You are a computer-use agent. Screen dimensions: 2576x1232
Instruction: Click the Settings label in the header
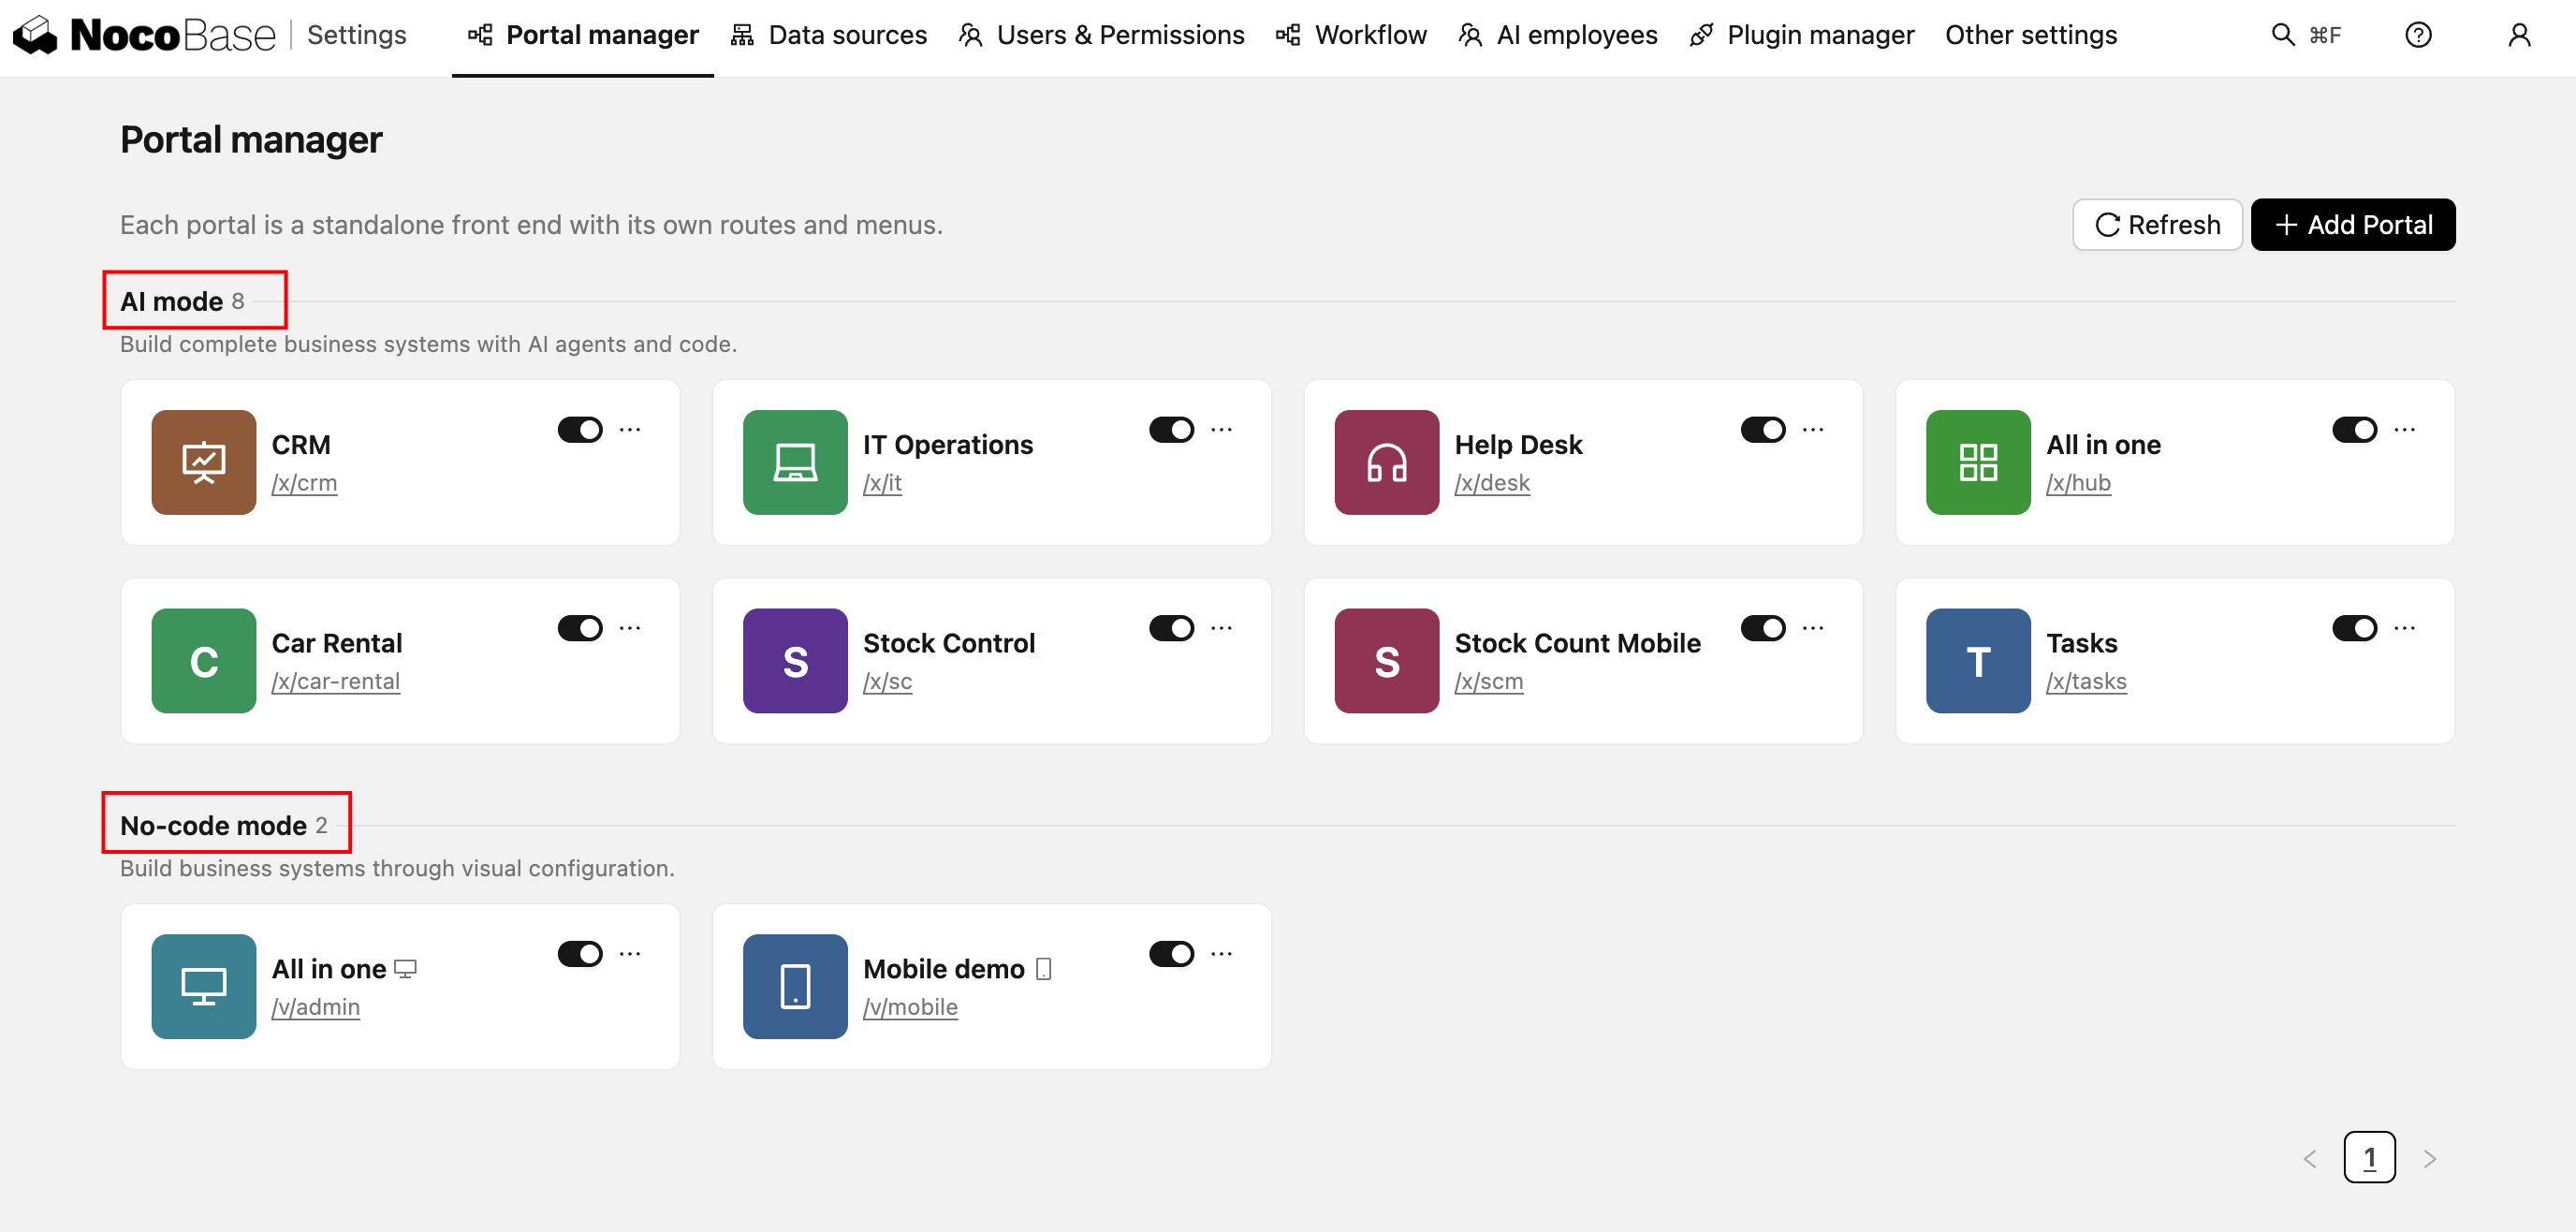(357, 35)
